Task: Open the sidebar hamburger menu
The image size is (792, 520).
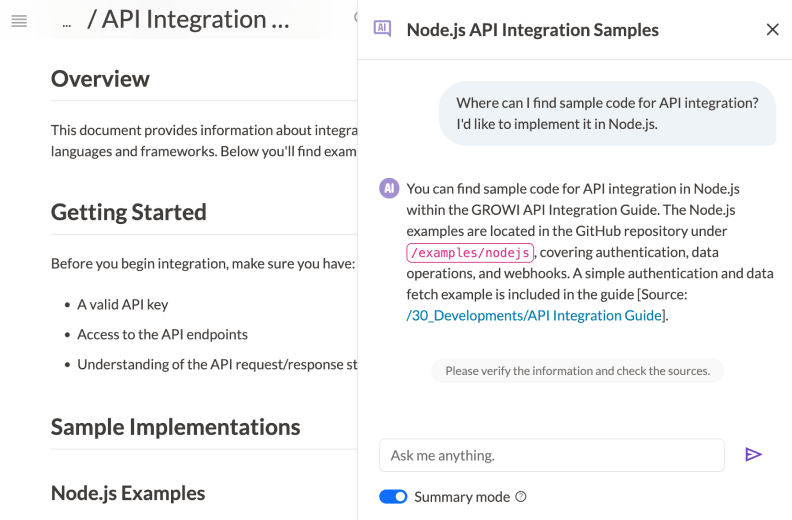Action: tap(19, 21)
